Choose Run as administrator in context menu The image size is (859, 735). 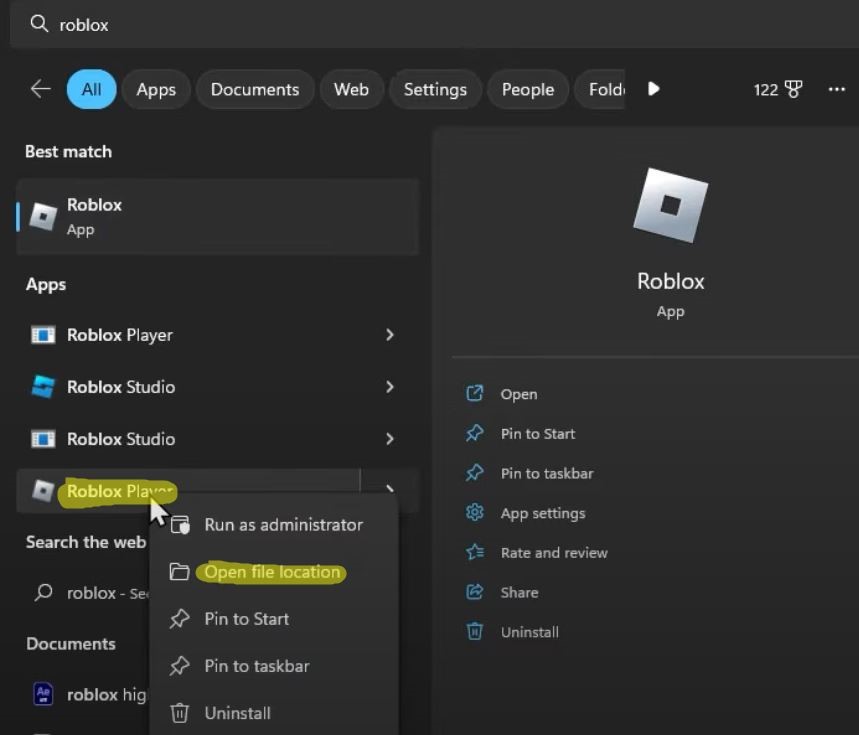click(x=273, y=525)
